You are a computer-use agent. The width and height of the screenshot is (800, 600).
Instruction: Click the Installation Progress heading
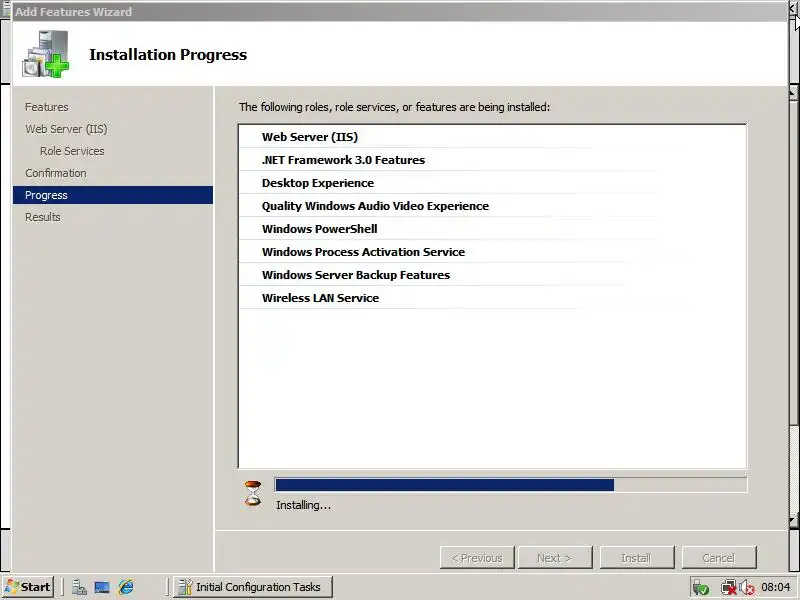pos(168,55)
